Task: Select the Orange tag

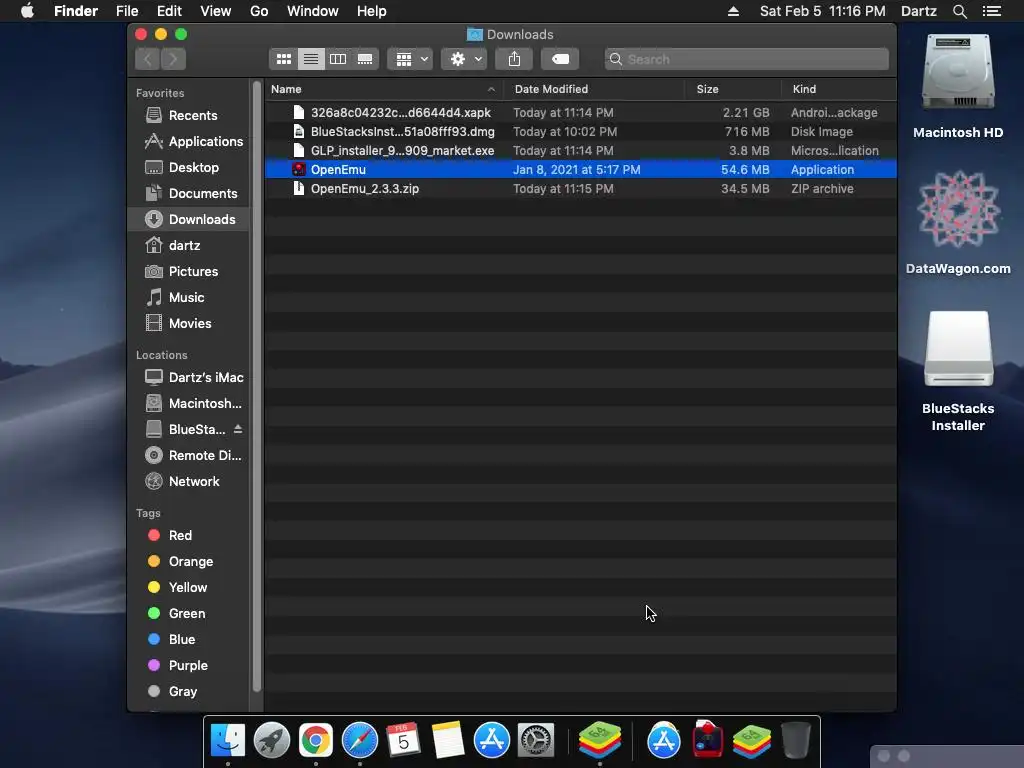Action: (x=189, y=562)
